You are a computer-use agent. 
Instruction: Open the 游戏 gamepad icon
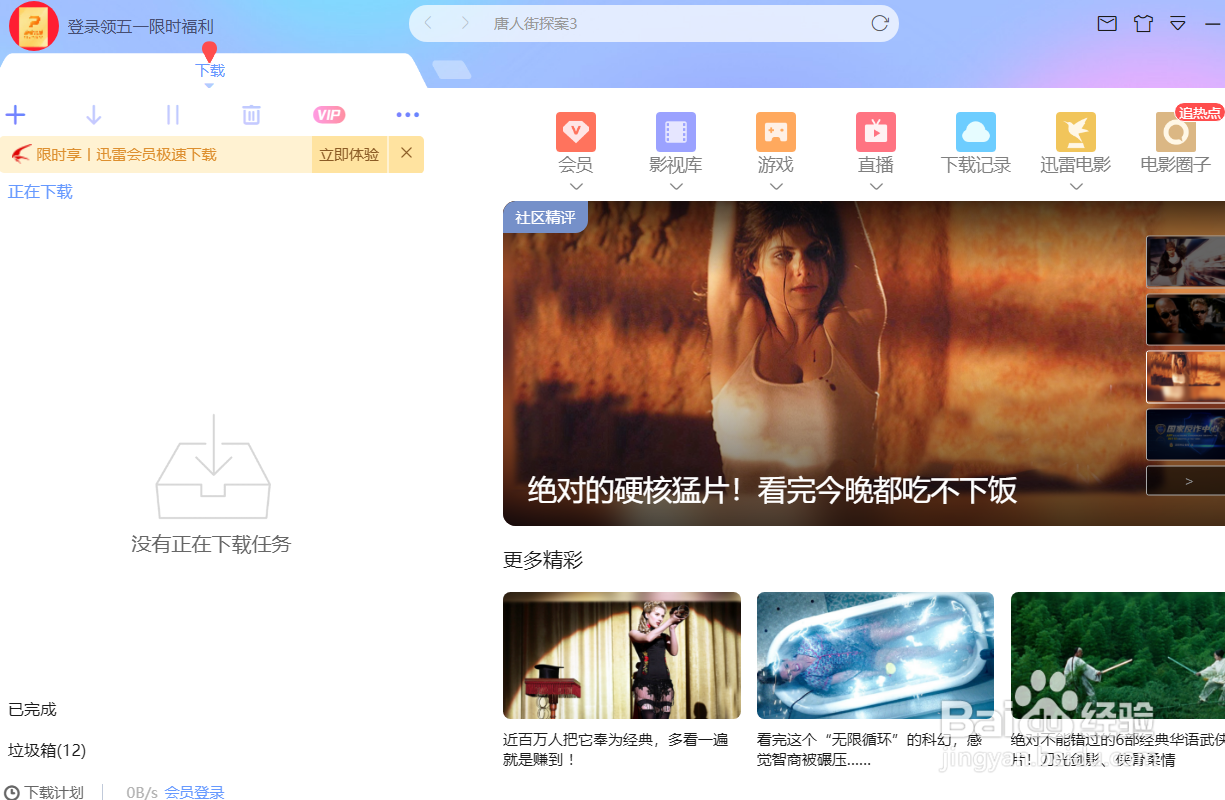(776, 132)
